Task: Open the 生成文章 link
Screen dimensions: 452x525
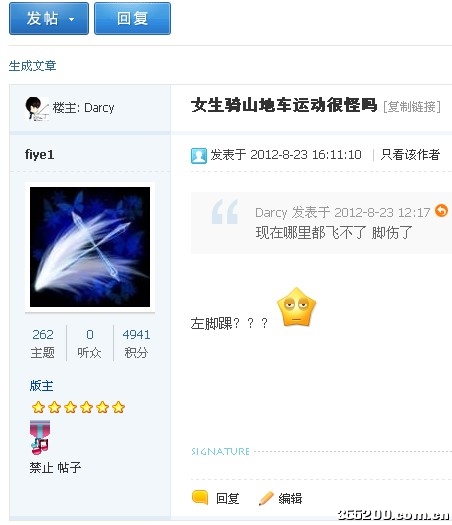Action: pyautogui.click(x=32, y=66)
